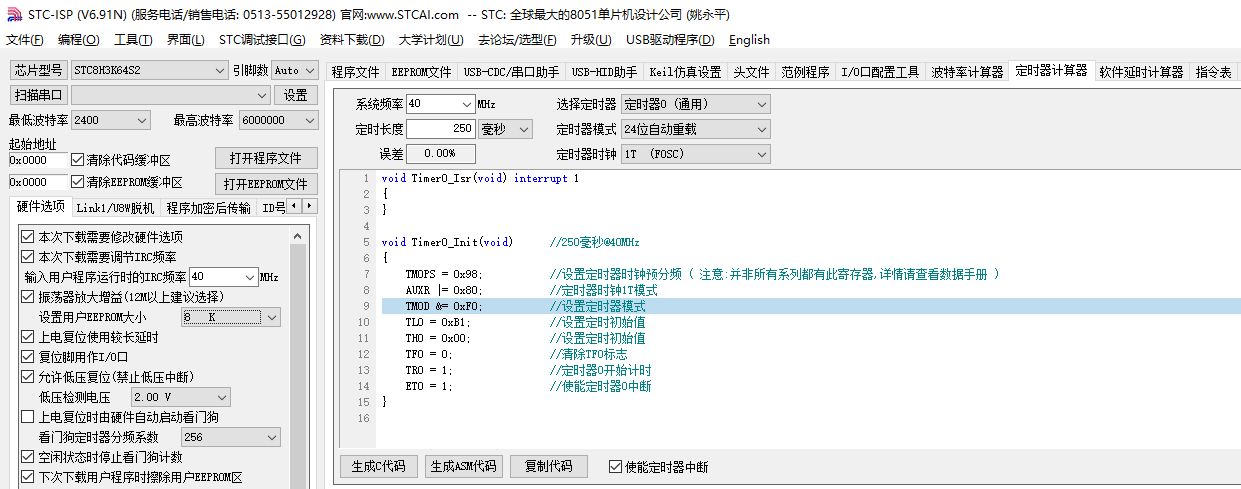
Task: Switch to the 程序文件 tab
Action: [x=356, y=72]
